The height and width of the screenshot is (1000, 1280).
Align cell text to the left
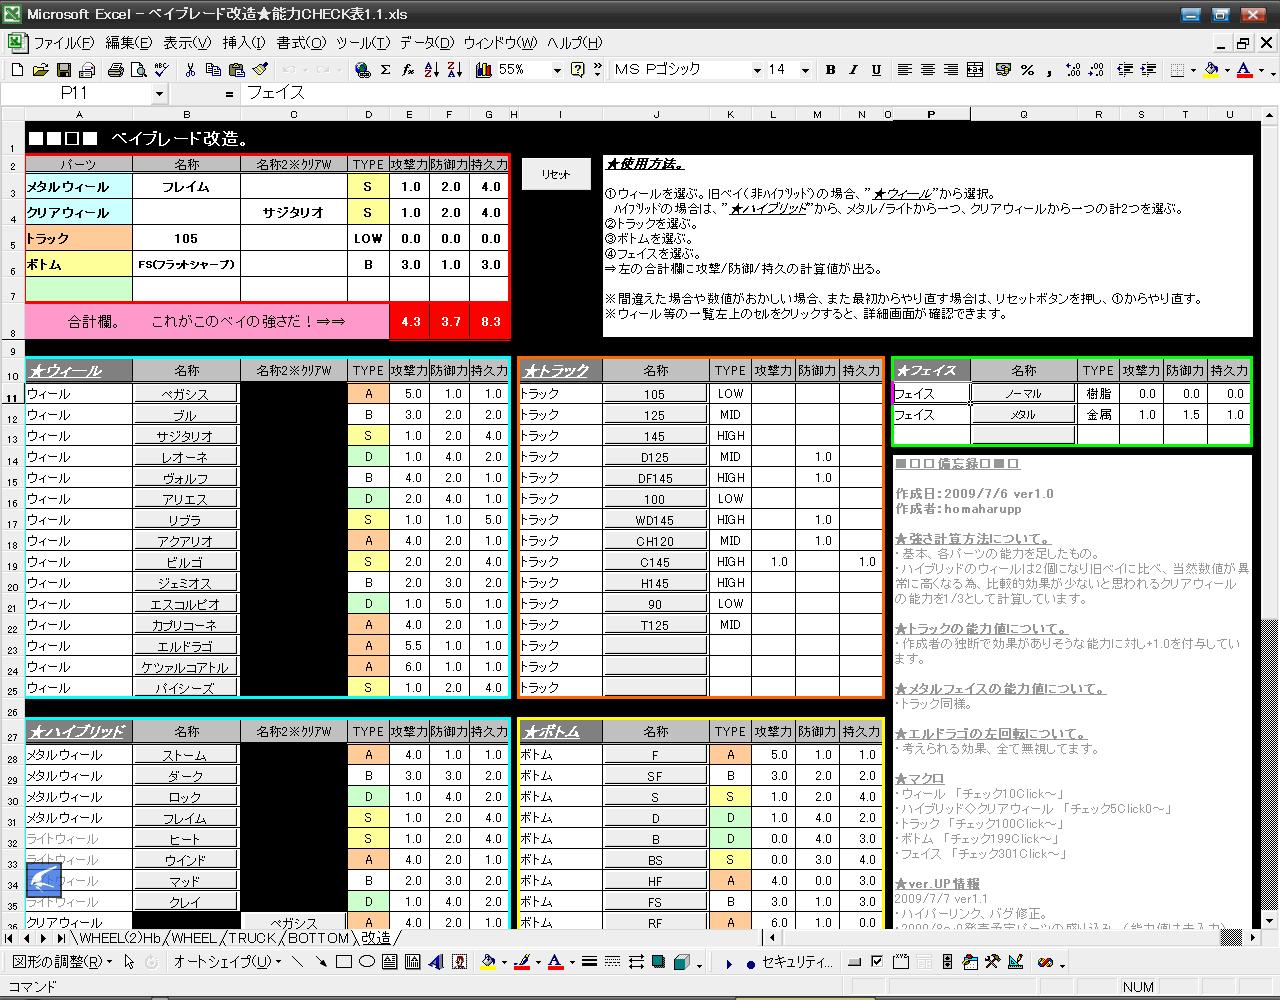point(905,70)
